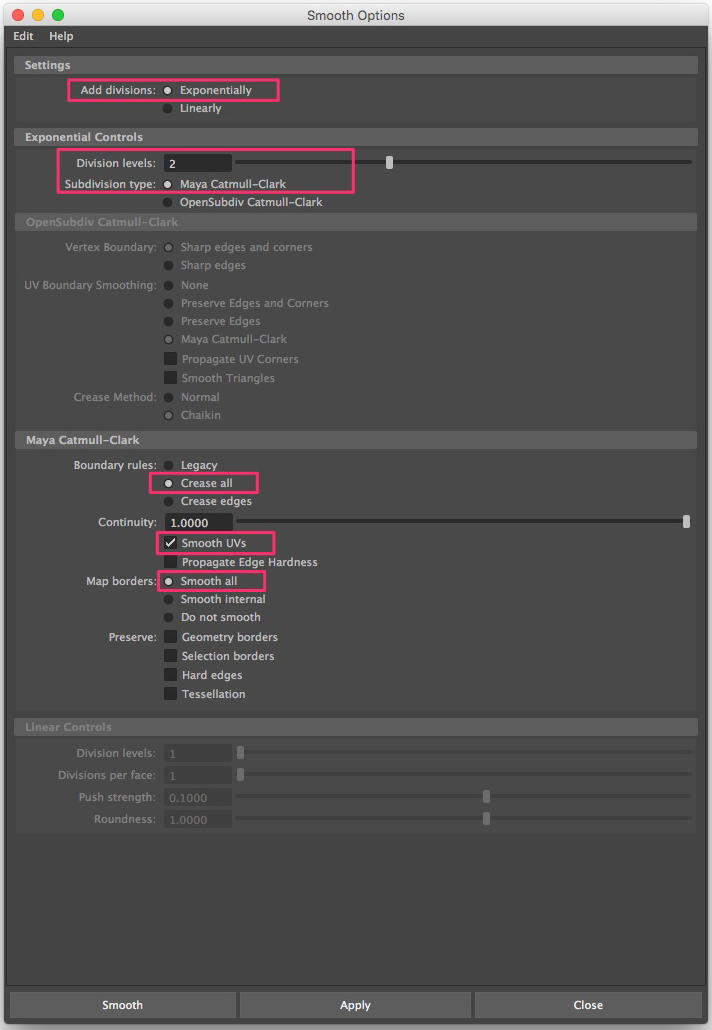Enable Preserve Hard edges
This screenshot has height=1030, width=712.
170,675
